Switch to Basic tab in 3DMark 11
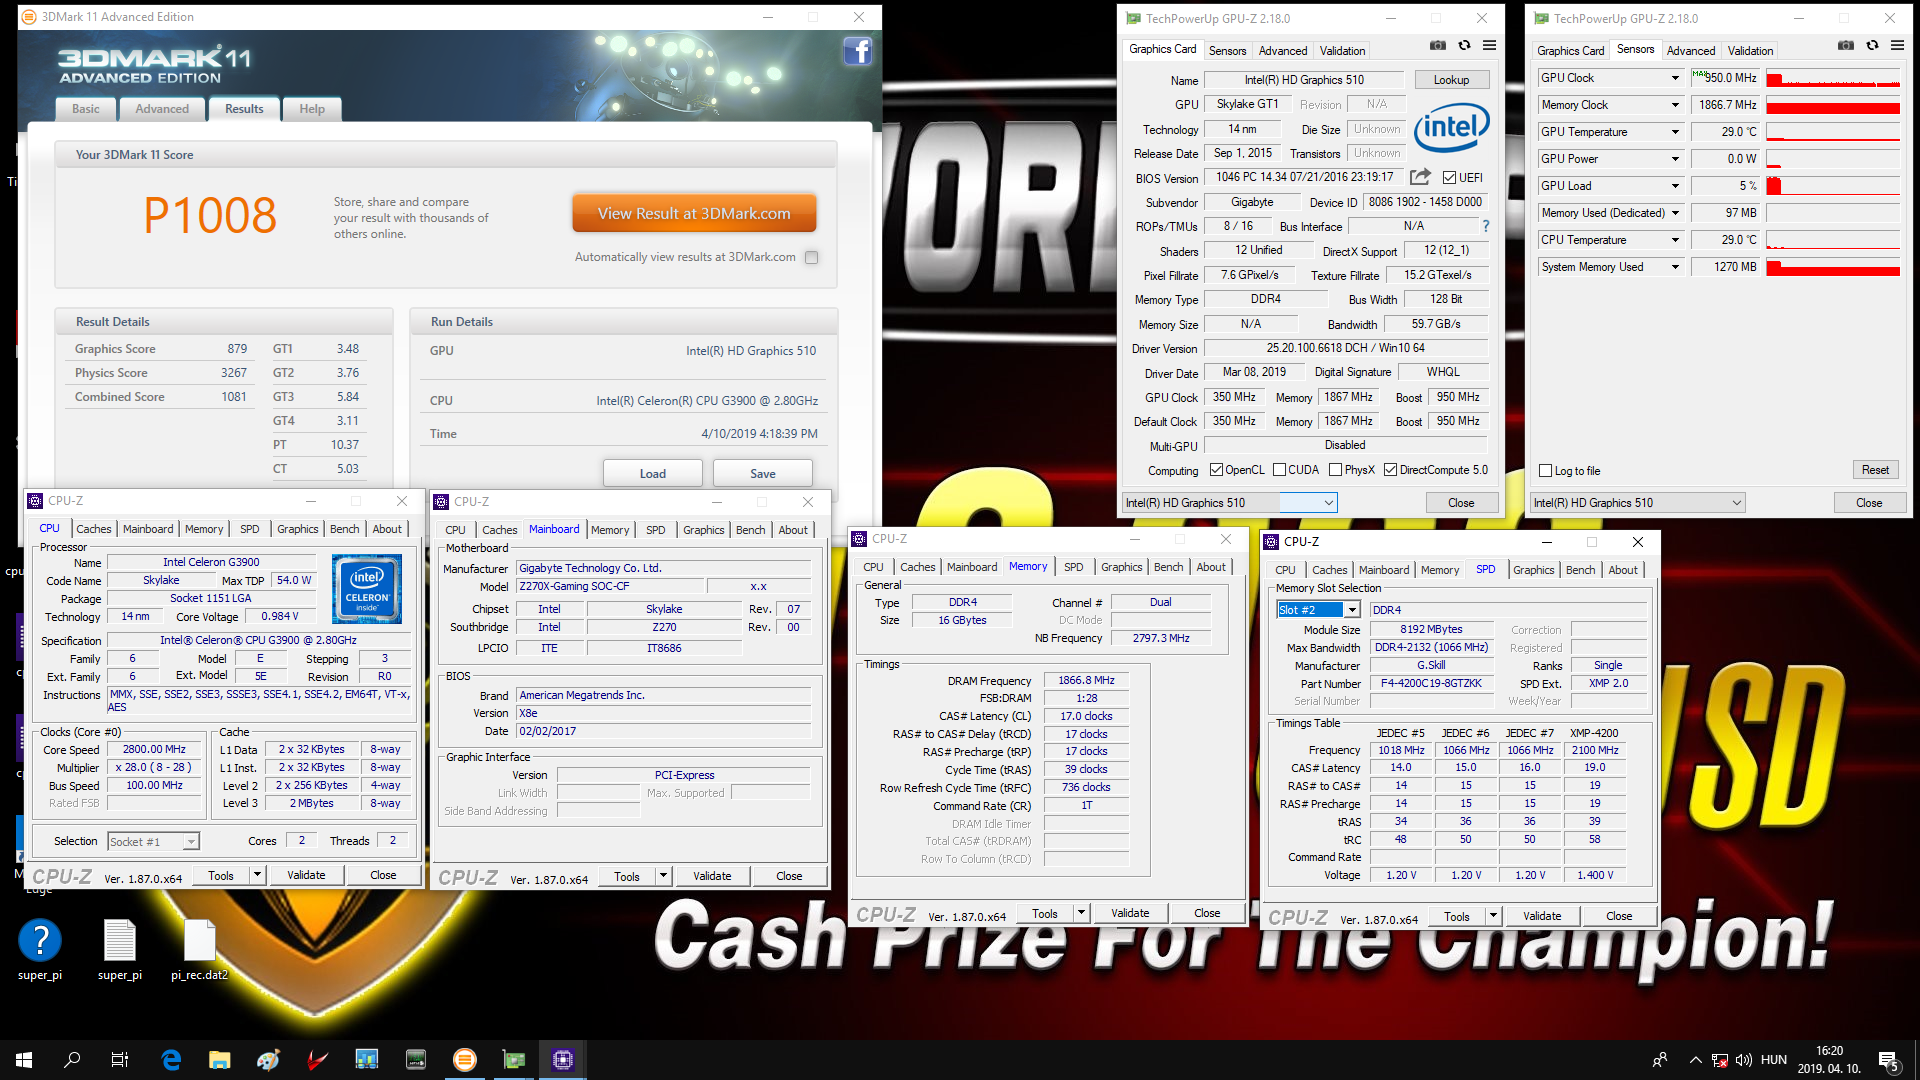 [86, 109]
